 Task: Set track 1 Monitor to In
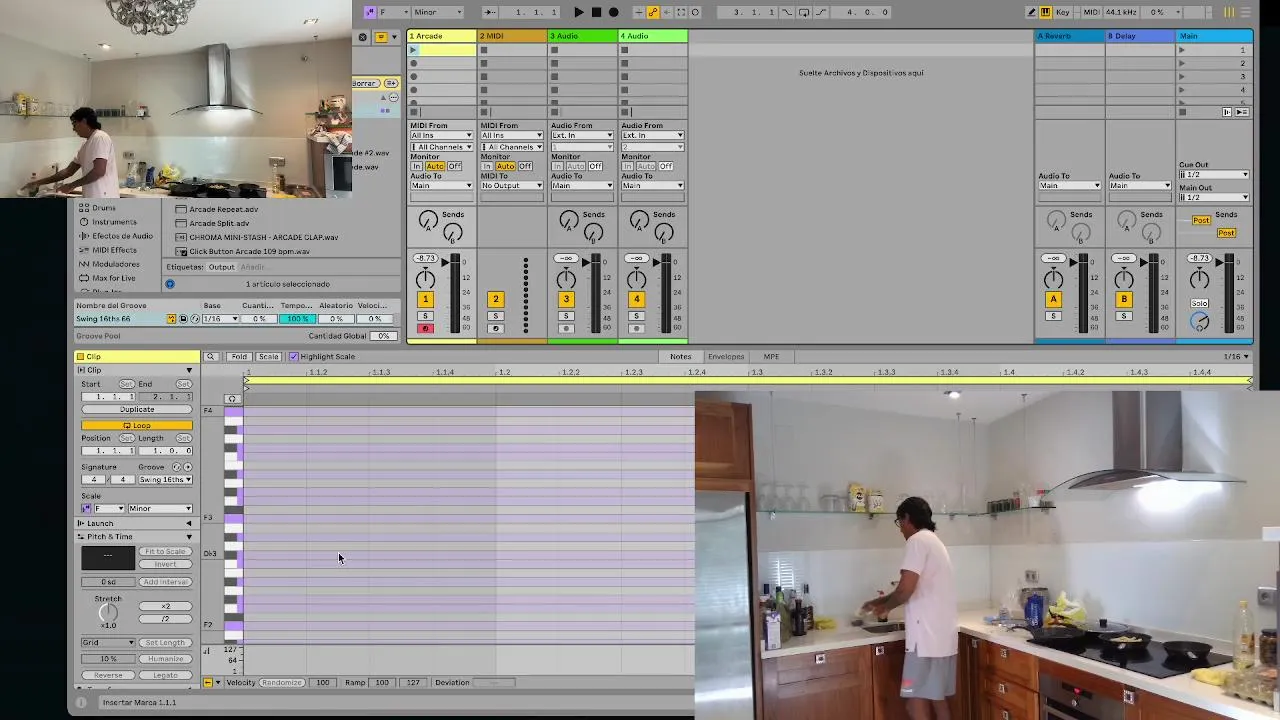[416, 166]
